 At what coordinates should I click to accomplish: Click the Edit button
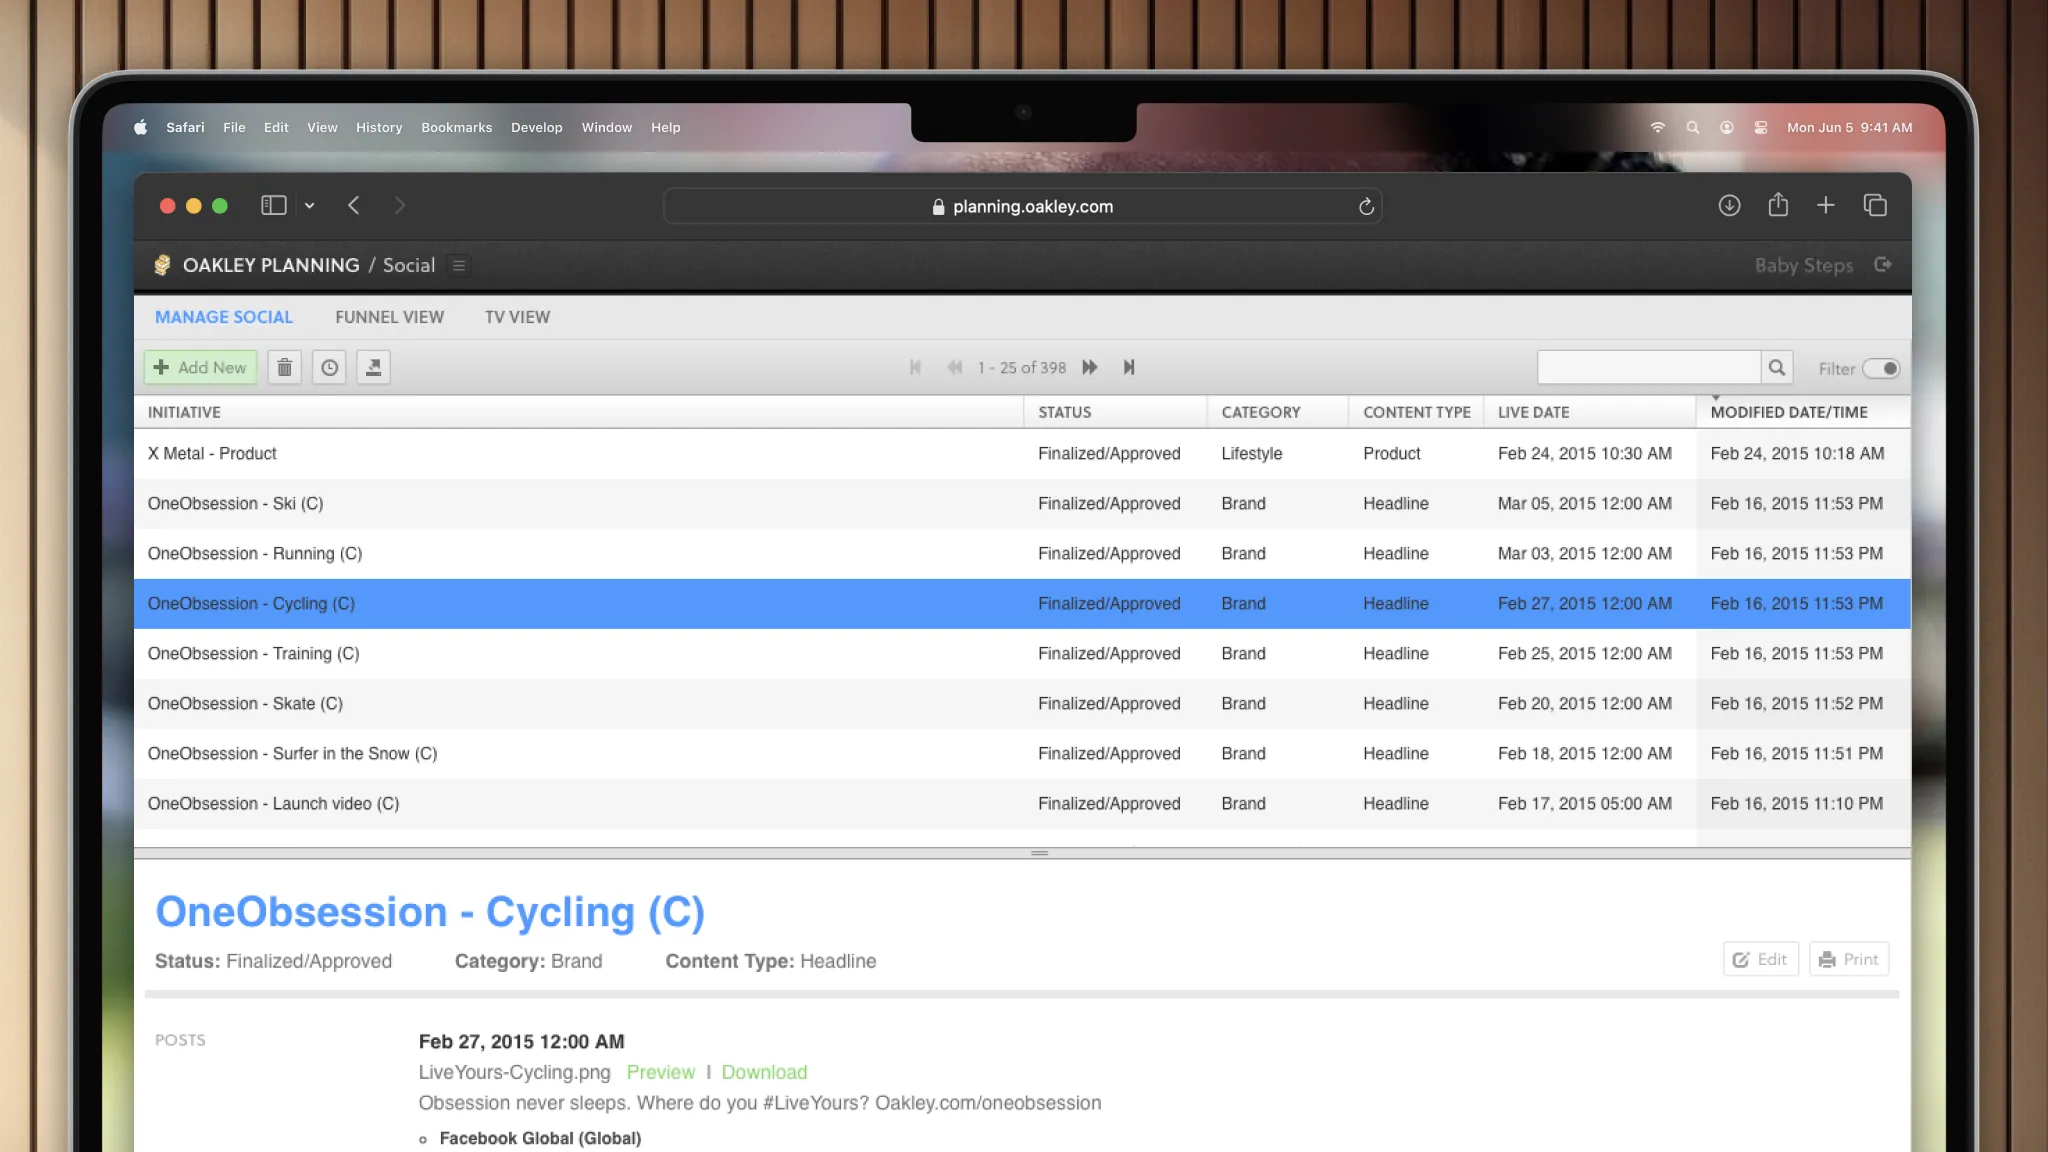(x=1760, y=959)
